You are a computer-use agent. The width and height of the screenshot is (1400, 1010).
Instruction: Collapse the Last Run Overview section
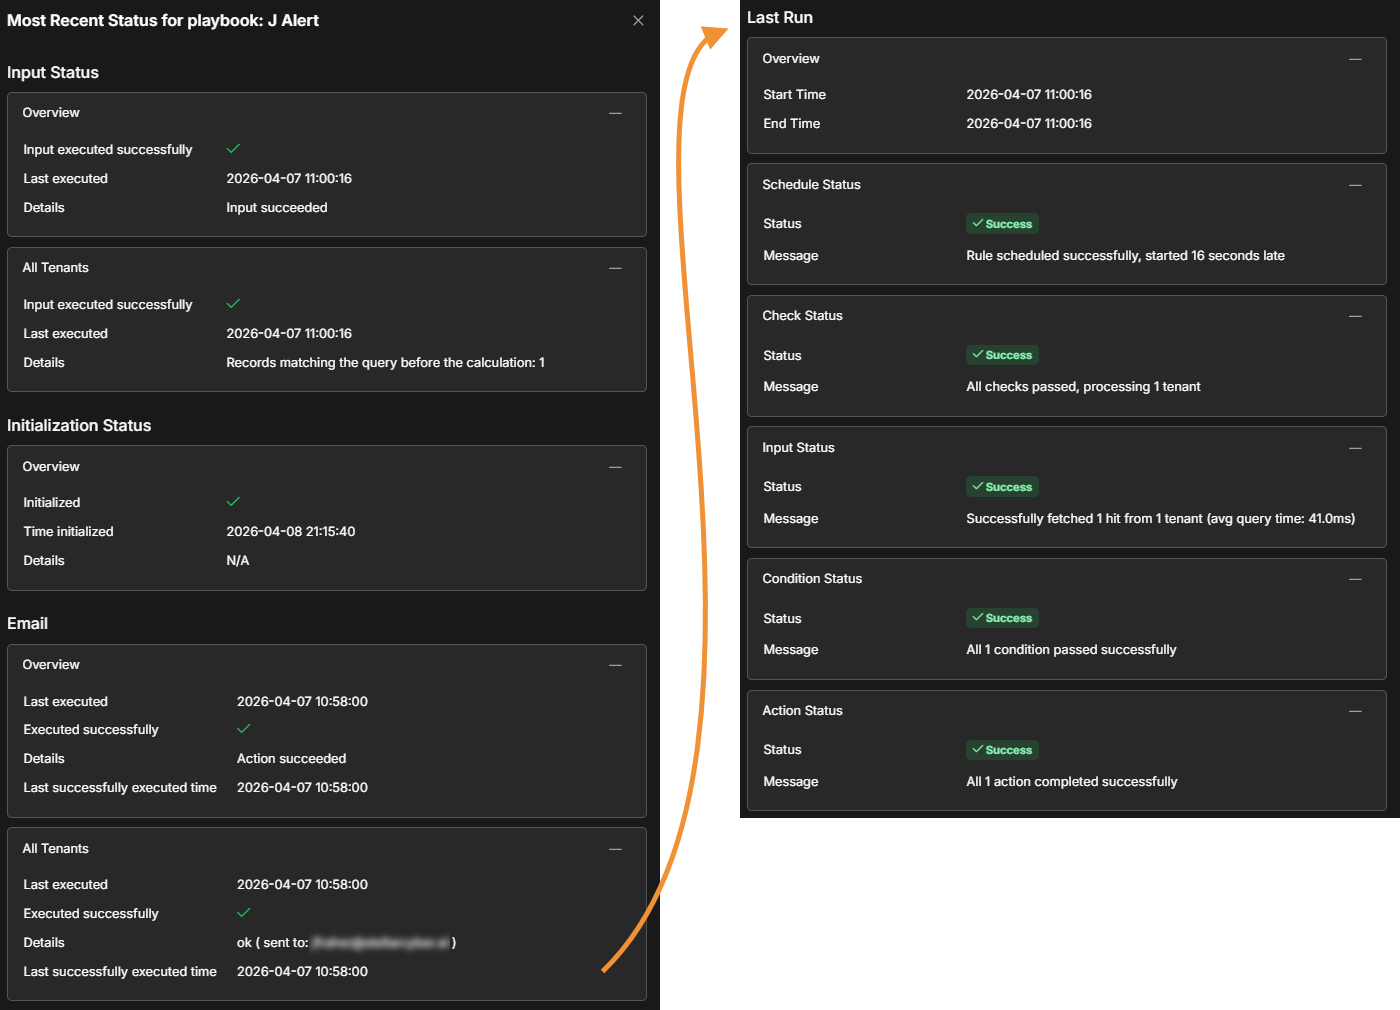pos(1355,59)
